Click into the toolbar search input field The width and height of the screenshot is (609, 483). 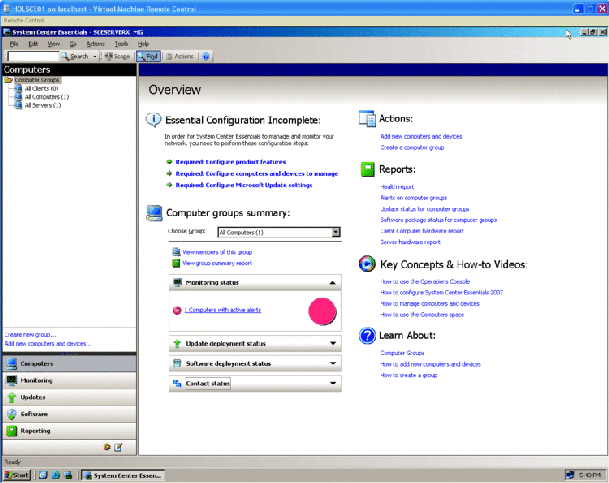tap(33, 56)
